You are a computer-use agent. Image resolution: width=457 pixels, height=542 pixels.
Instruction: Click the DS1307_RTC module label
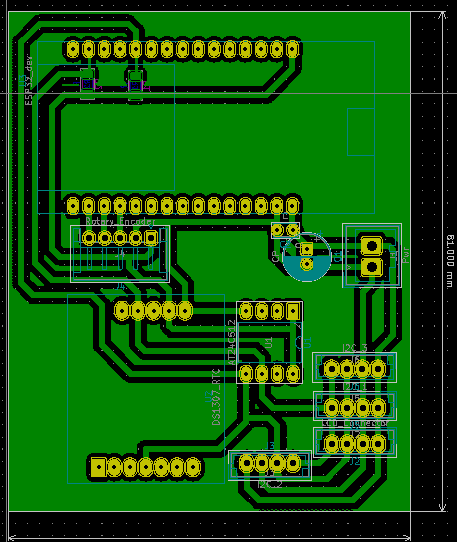click(216, 397)
